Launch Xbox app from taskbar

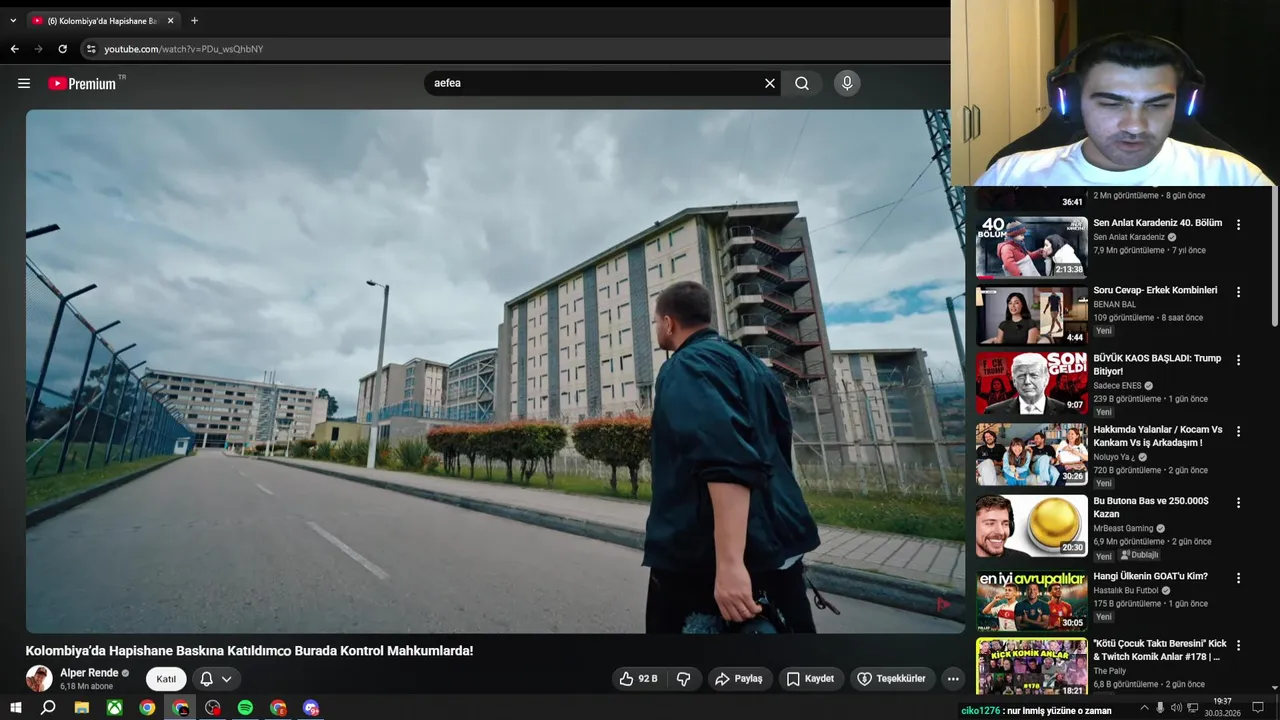click(115, 707)
